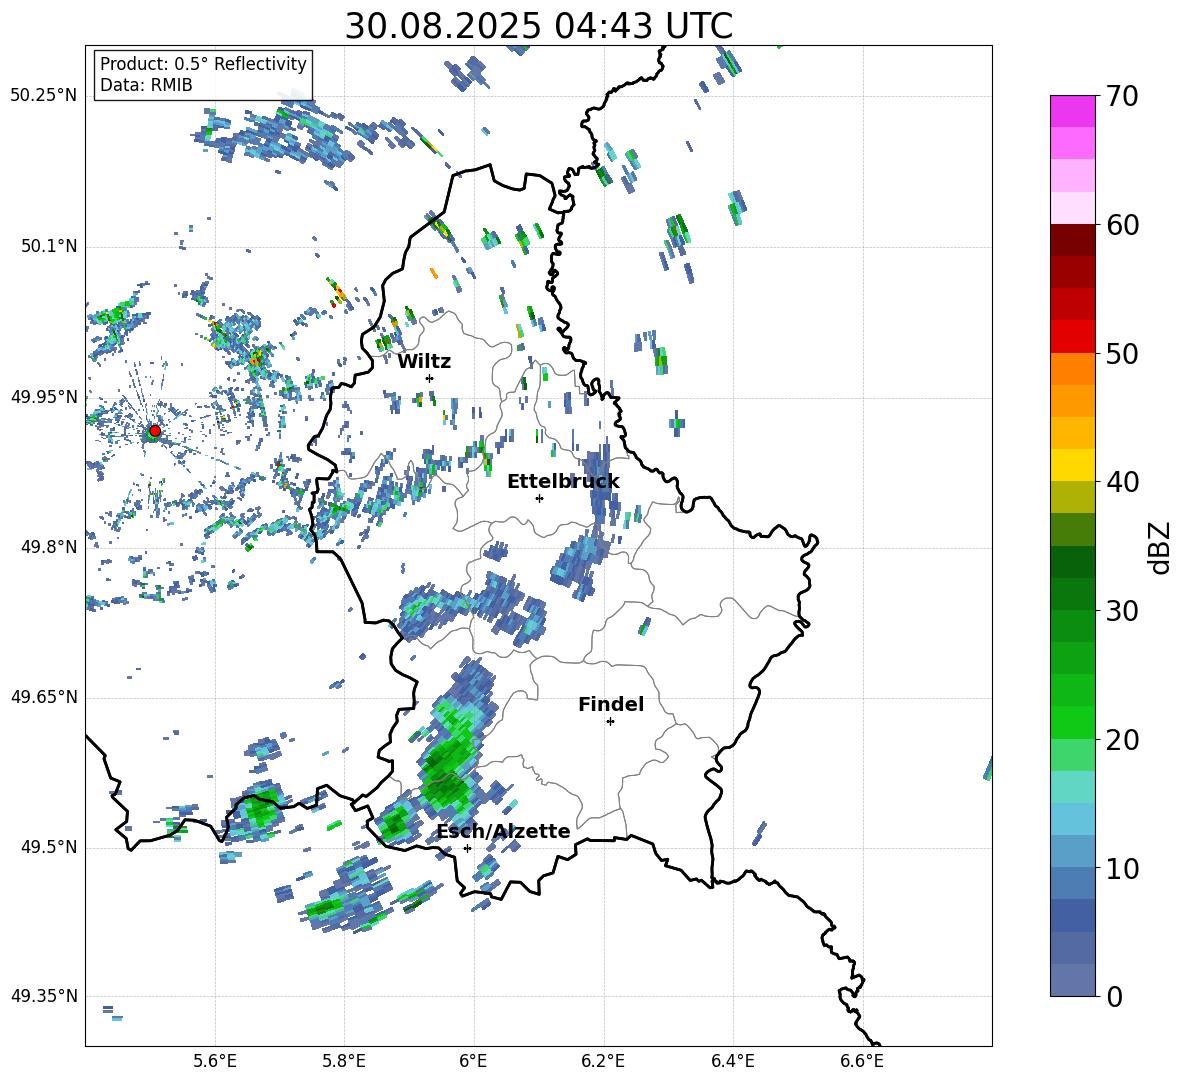
Task: Click the 6.6°E longitude label
Action: click(x=862, y=1061)
